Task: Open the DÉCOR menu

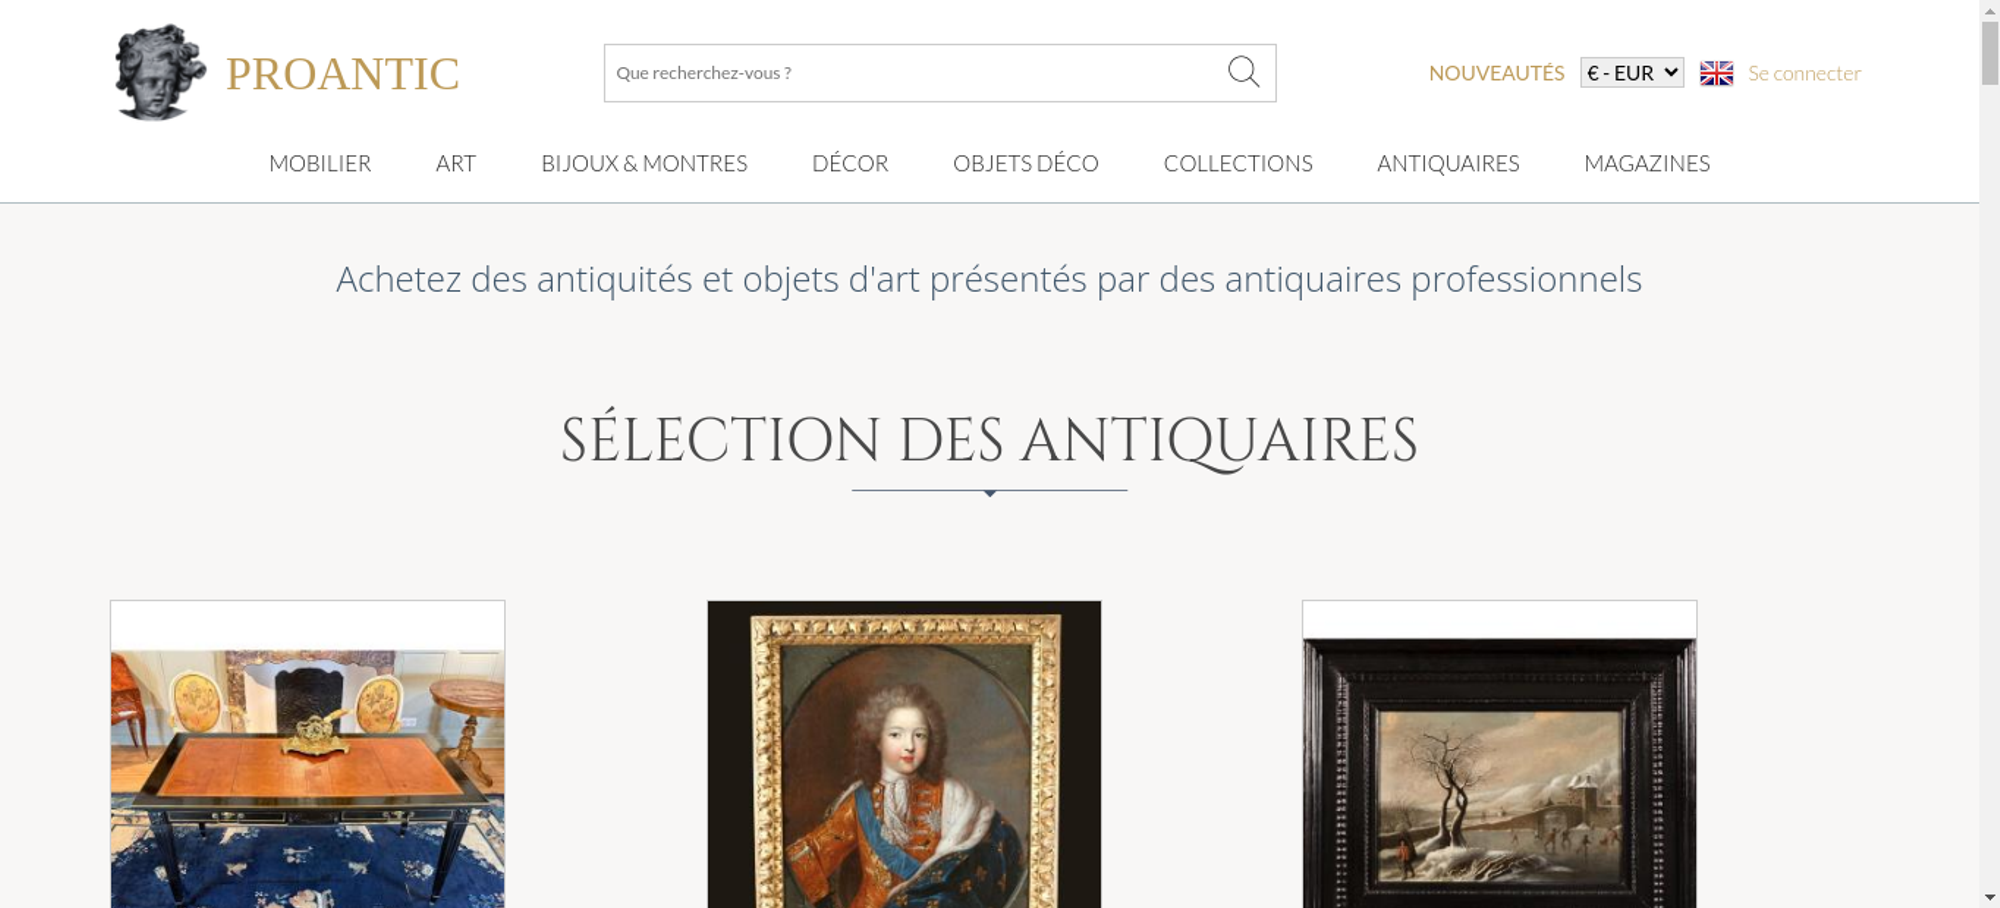Action: [850, 163]
